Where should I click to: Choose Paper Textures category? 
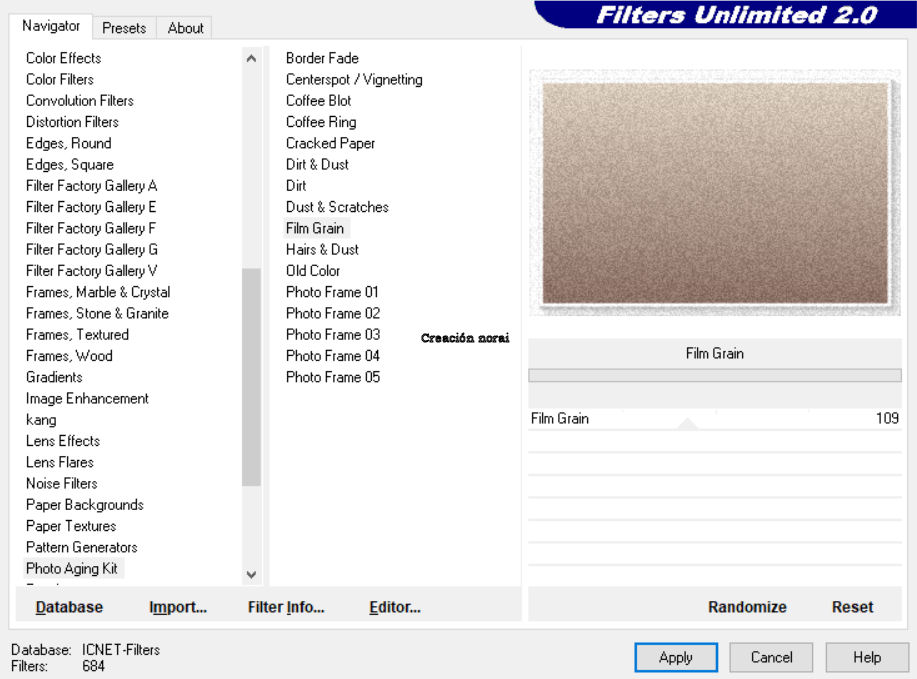(71, 526)
